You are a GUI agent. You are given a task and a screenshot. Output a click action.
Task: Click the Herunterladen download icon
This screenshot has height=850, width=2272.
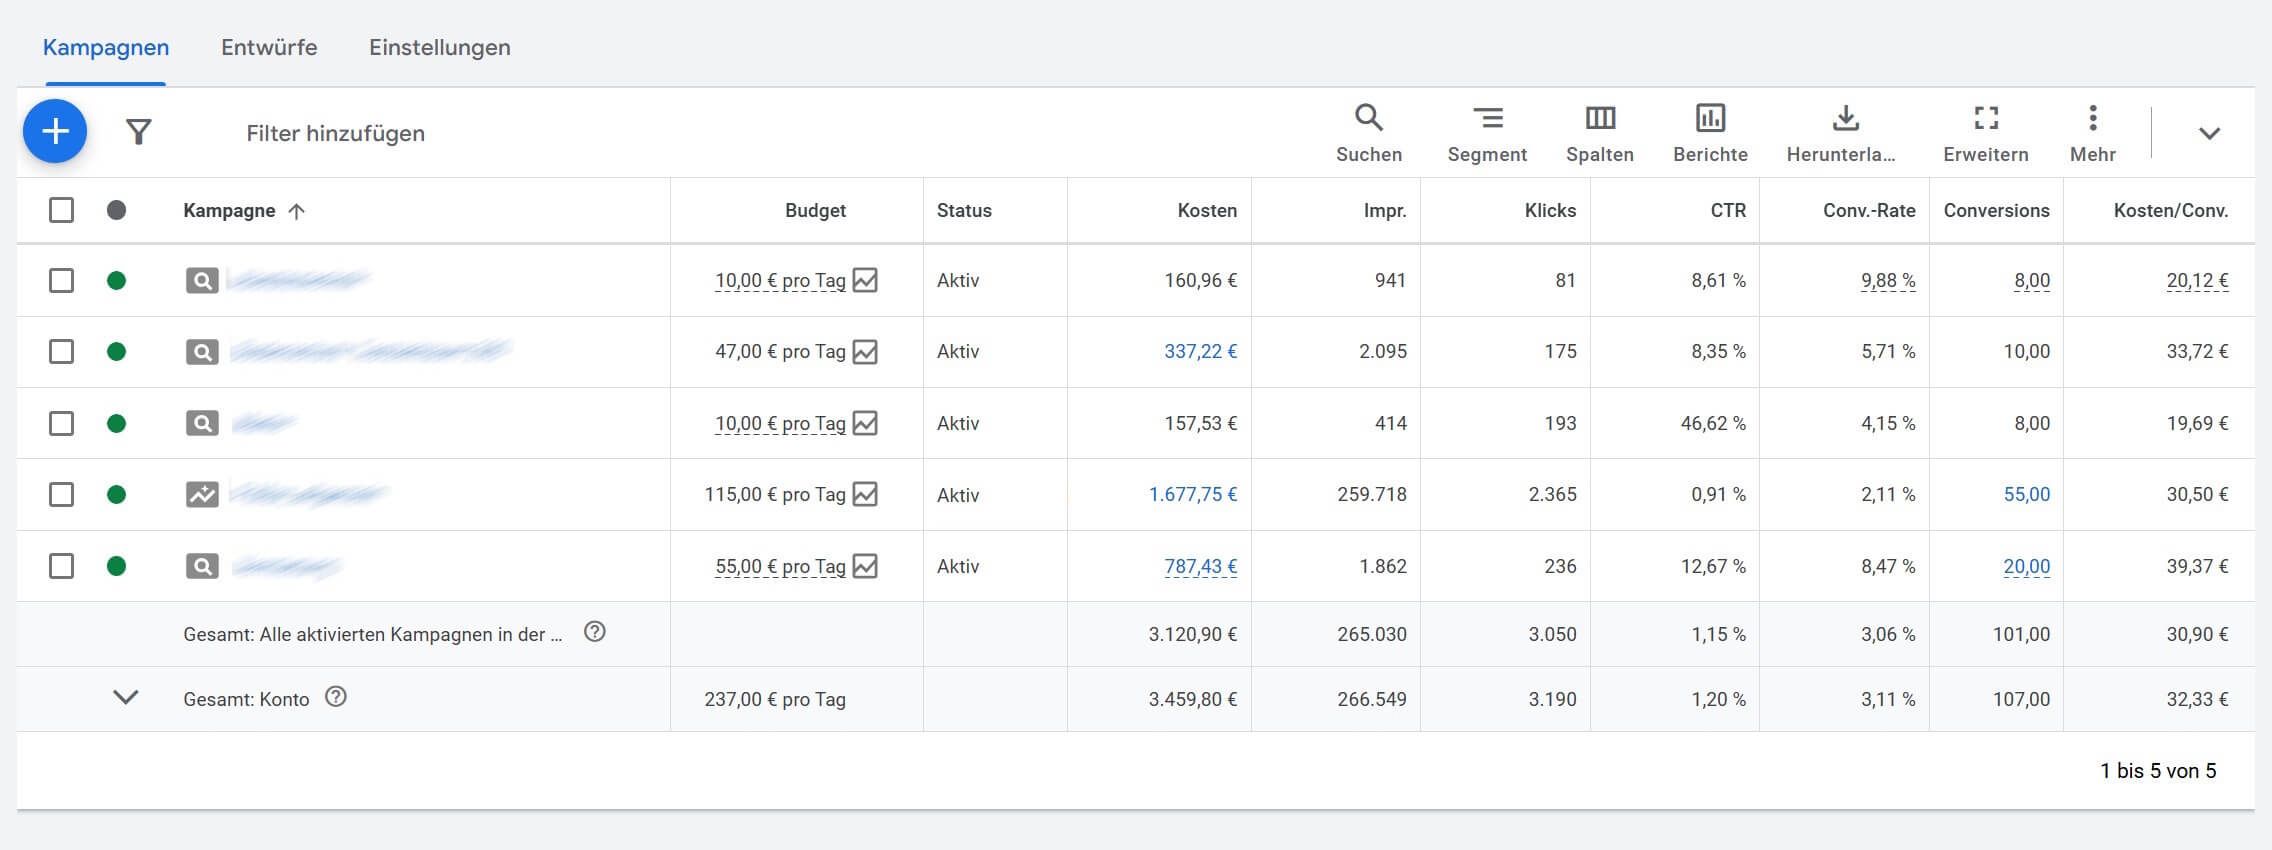(x=1845, y=132)
